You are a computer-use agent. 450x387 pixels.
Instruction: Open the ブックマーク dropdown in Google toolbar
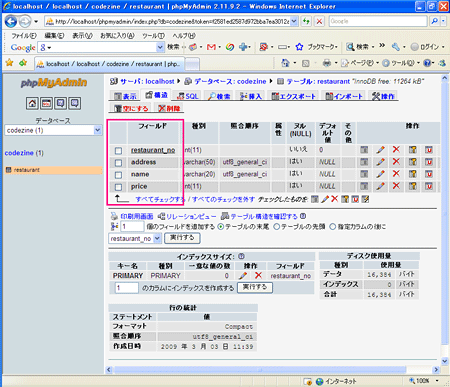click(322, 47)
